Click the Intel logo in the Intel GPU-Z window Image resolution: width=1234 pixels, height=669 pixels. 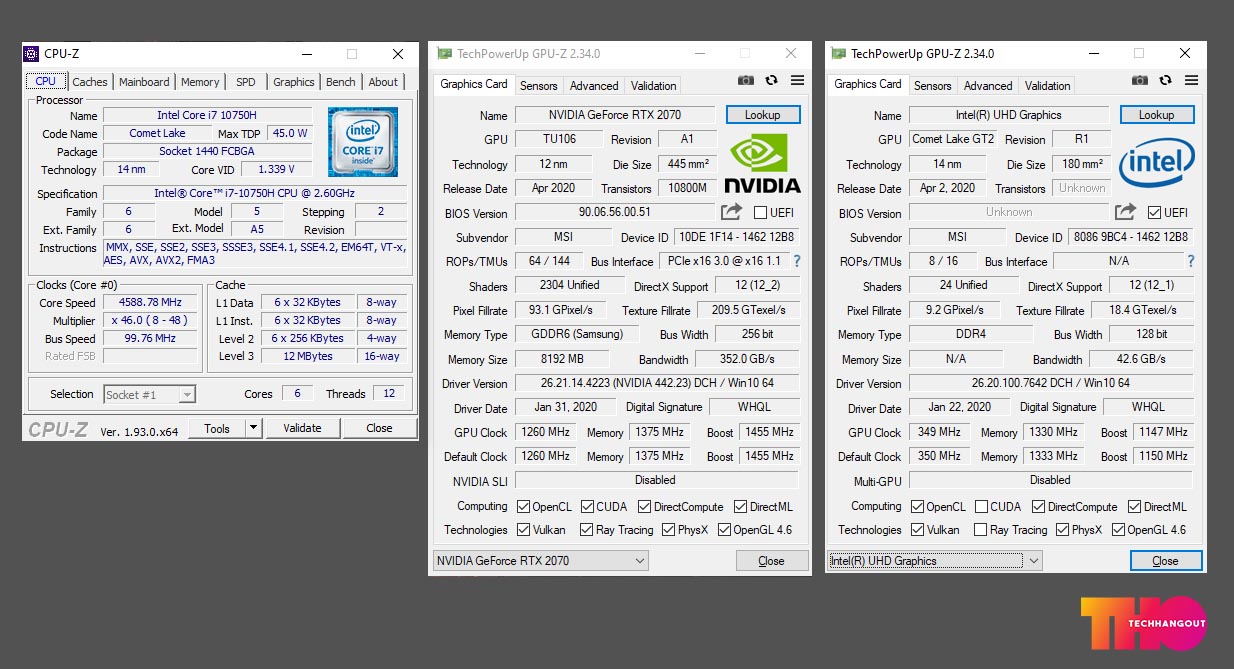[1156, 163]
